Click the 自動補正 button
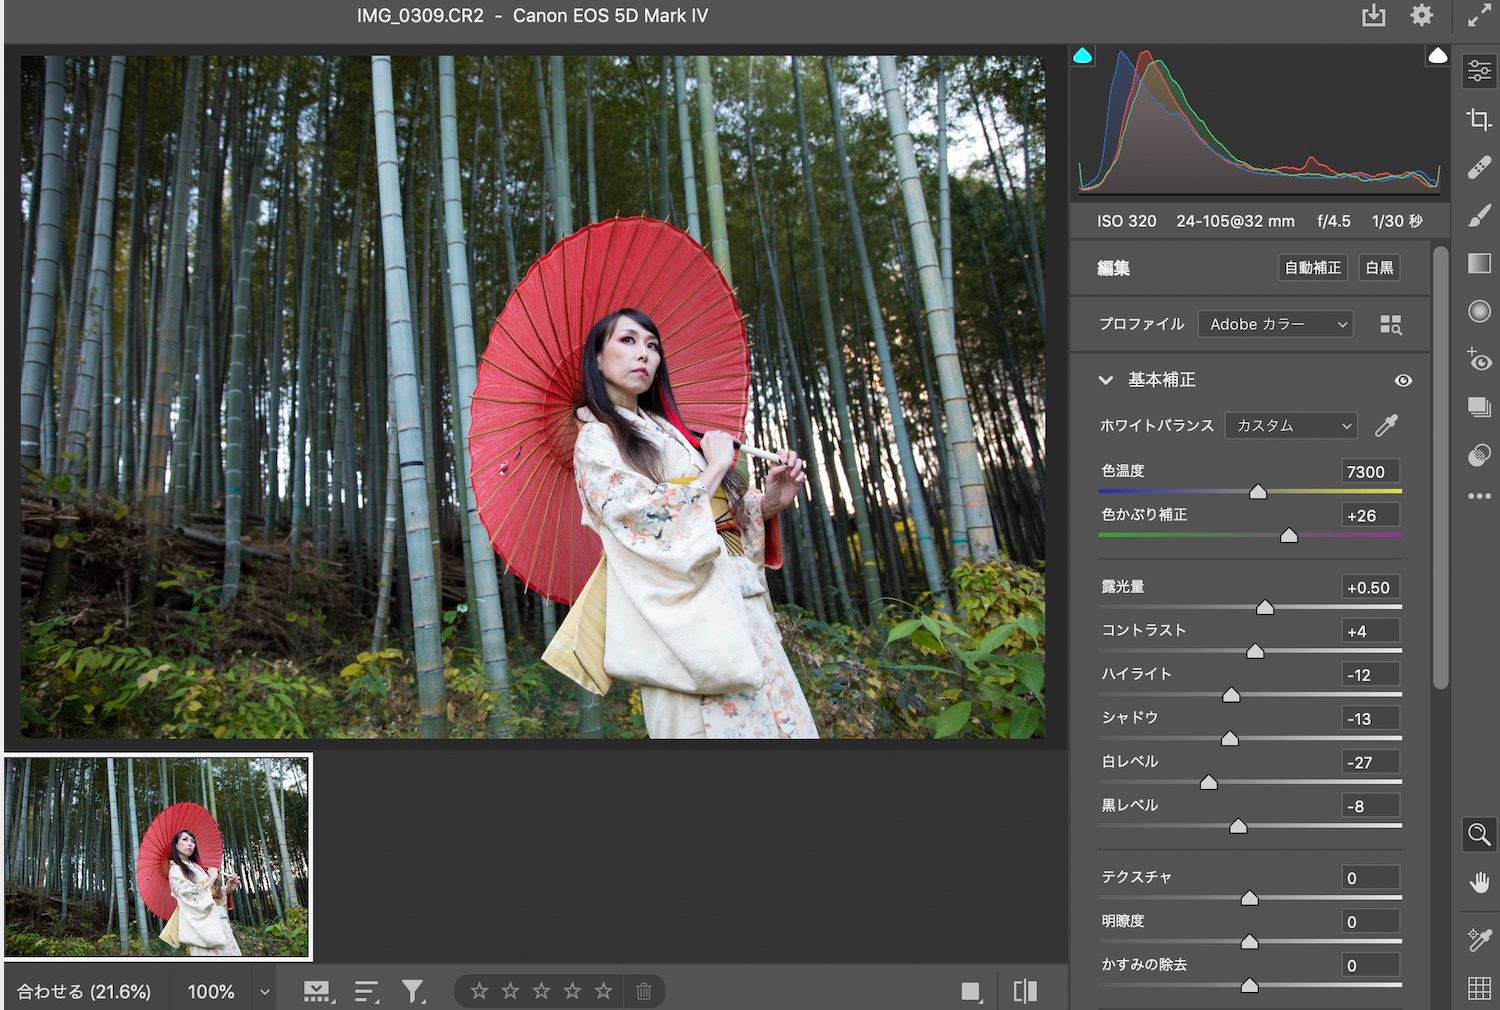 (1312, 268)
